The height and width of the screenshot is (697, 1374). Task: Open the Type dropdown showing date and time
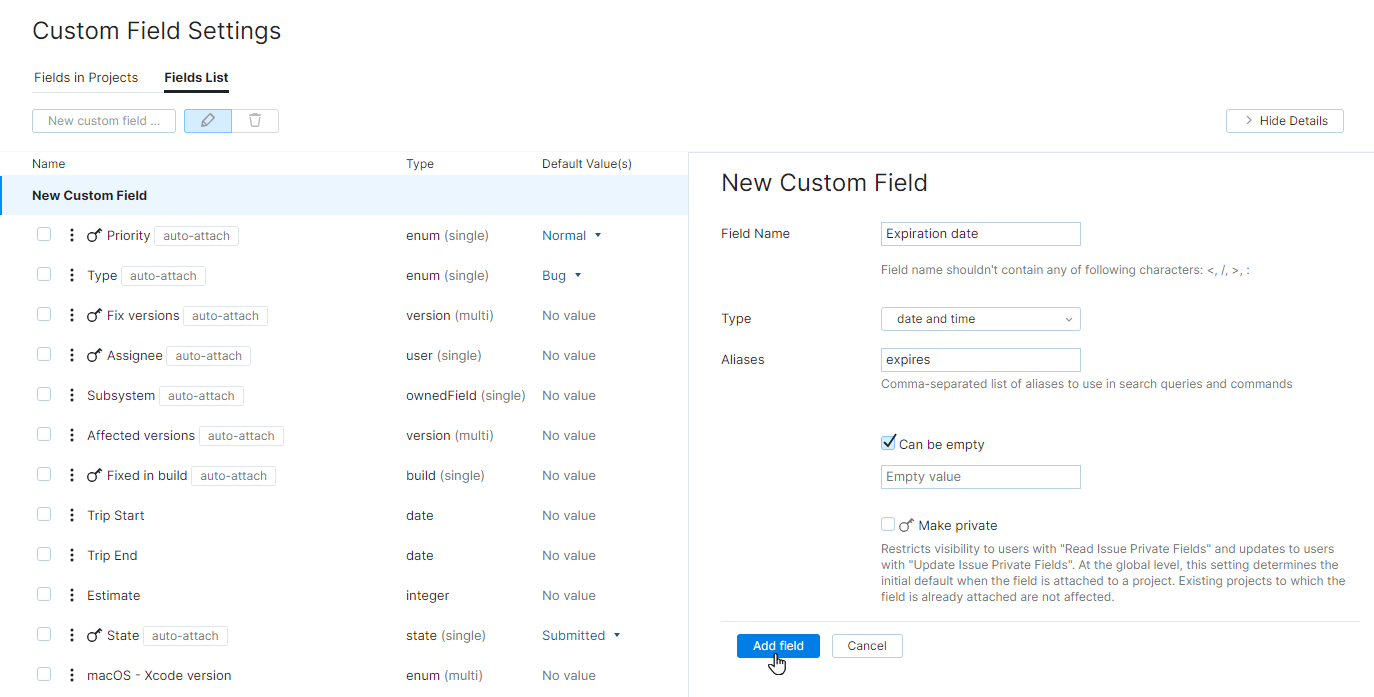coord(980,319)
